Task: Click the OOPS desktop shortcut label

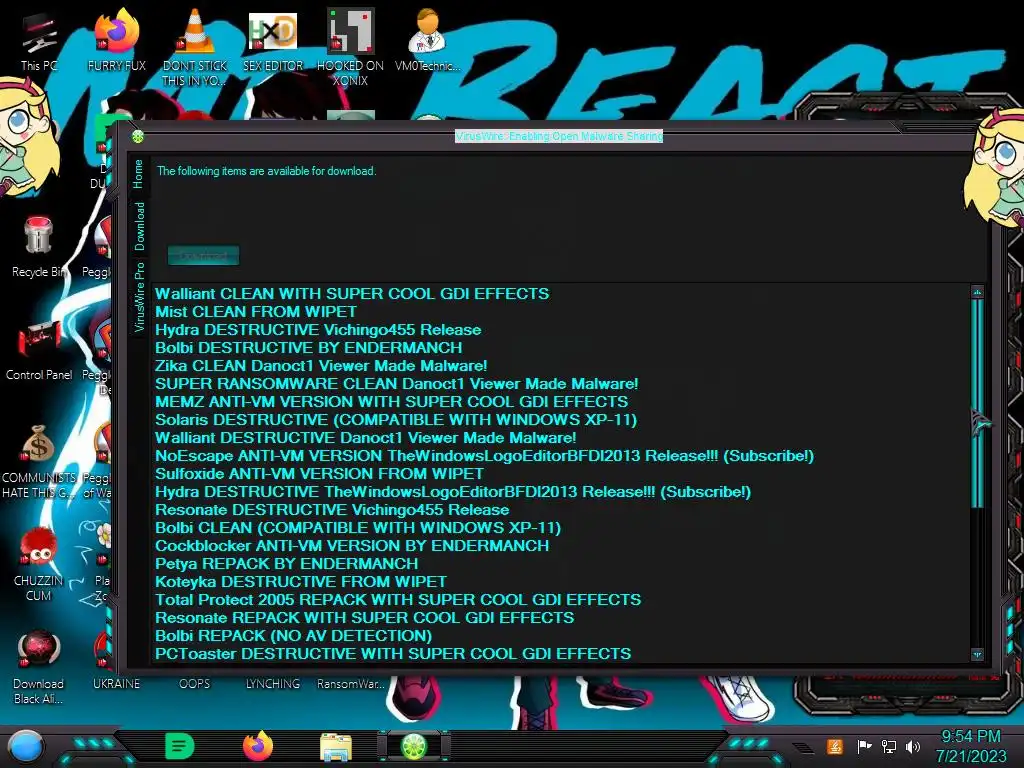Action: click(195, 684)
